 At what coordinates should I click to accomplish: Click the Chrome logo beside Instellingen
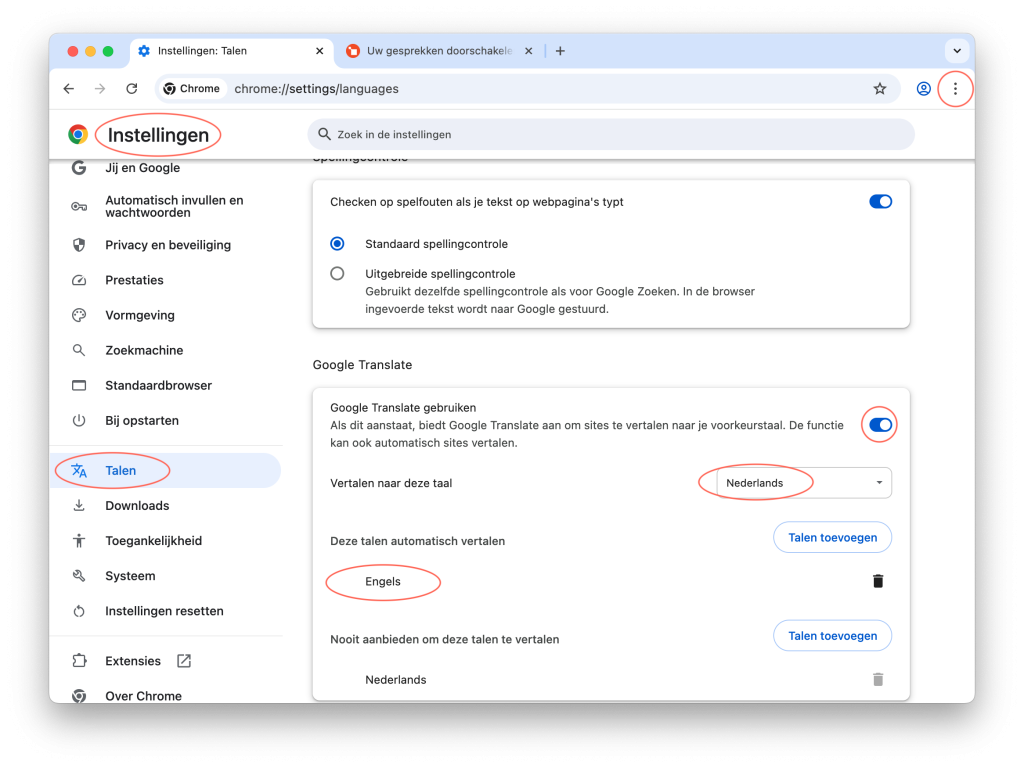[x=78, y=135]
